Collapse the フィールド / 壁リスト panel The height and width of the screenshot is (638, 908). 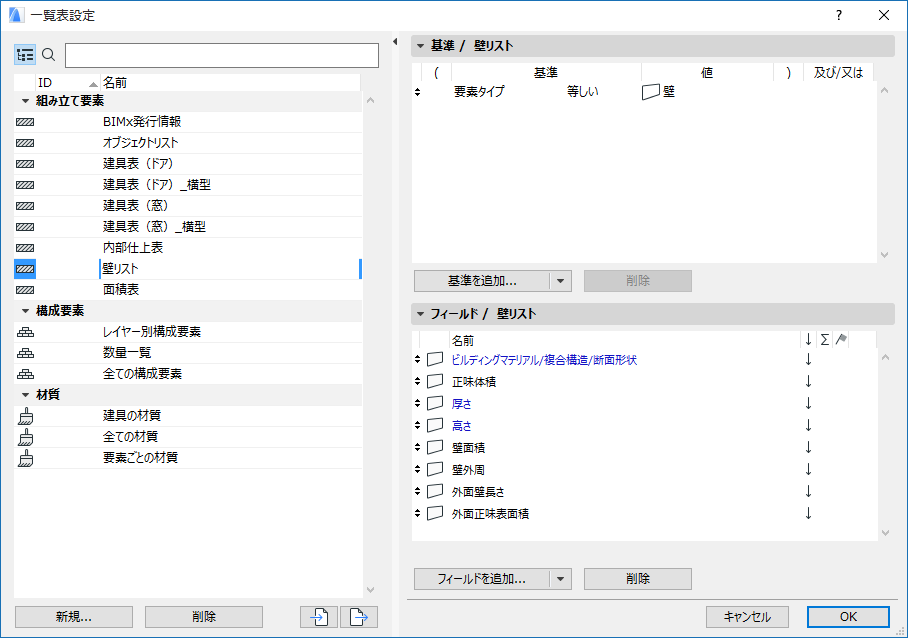pos(420,314)
